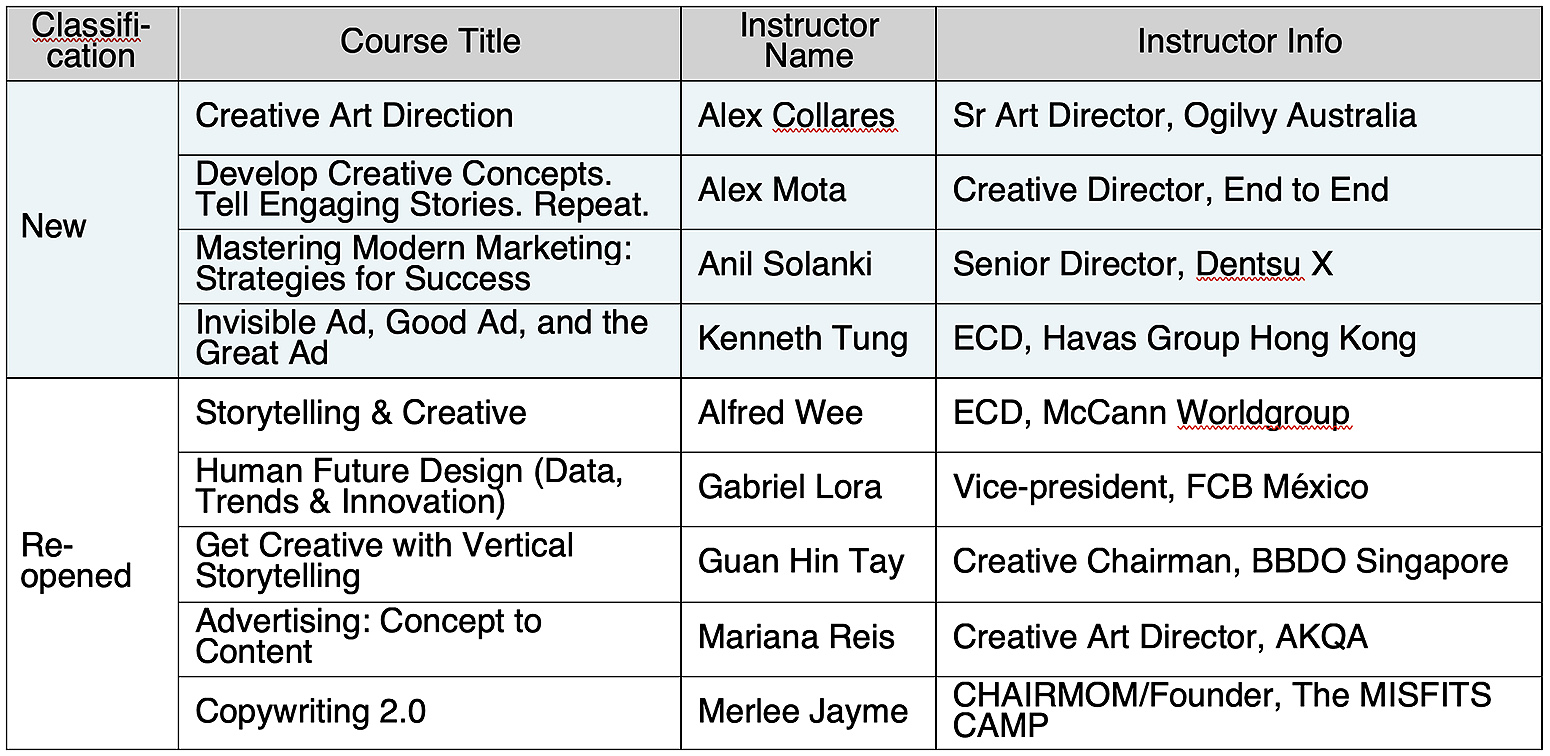
Task: Select the Course Title header cell
Action: (x=430, y=43)
